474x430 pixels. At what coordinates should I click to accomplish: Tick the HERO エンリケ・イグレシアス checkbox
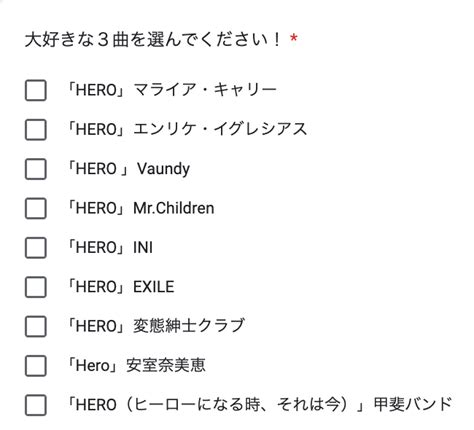pyautogui.click(x=36, y=130)
